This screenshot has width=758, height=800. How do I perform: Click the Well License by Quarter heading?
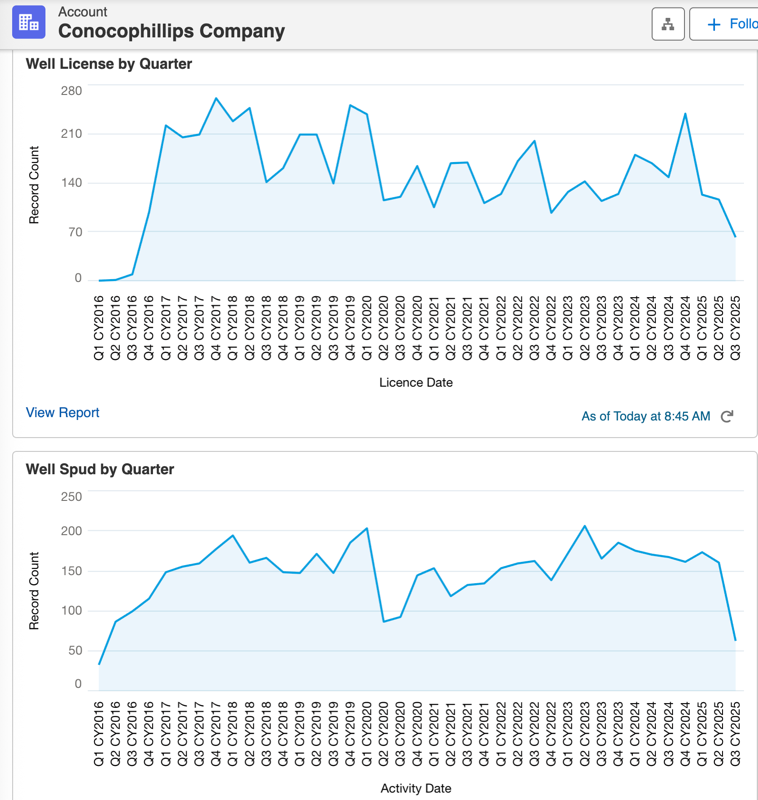[109, 64]
